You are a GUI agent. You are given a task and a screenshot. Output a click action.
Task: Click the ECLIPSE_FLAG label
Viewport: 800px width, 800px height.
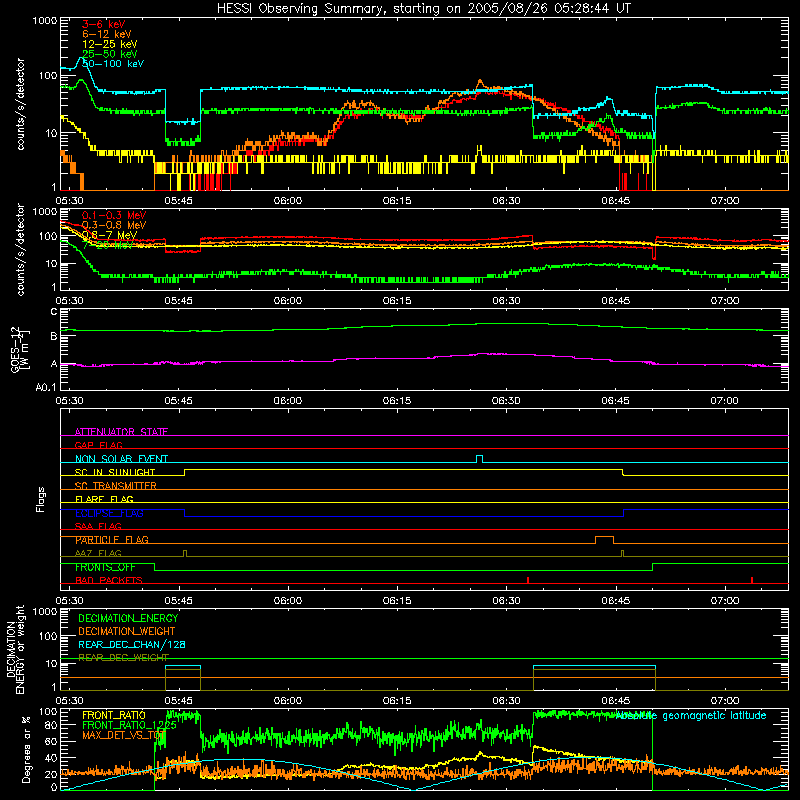pos(109,513)
